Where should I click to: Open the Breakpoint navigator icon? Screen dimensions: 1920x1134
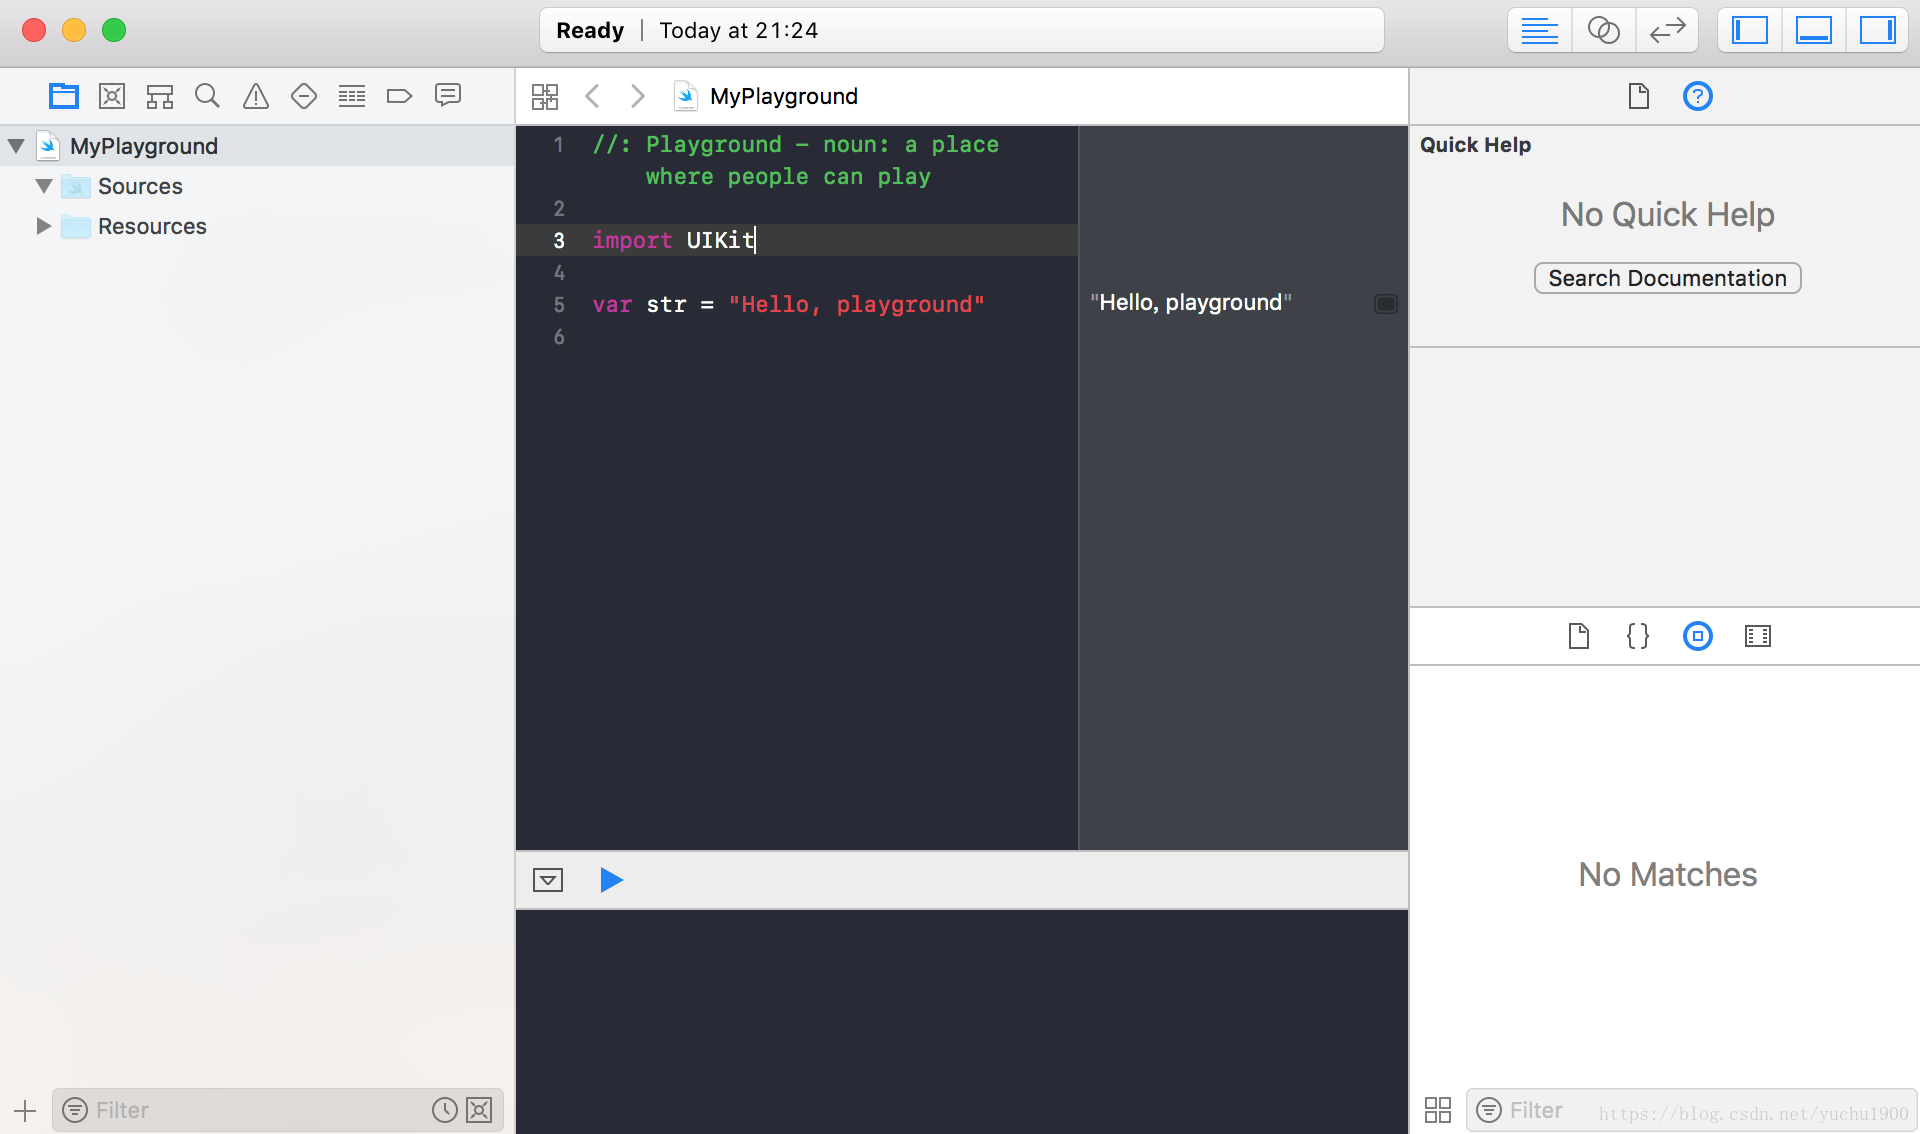click(x=399, y=96)
